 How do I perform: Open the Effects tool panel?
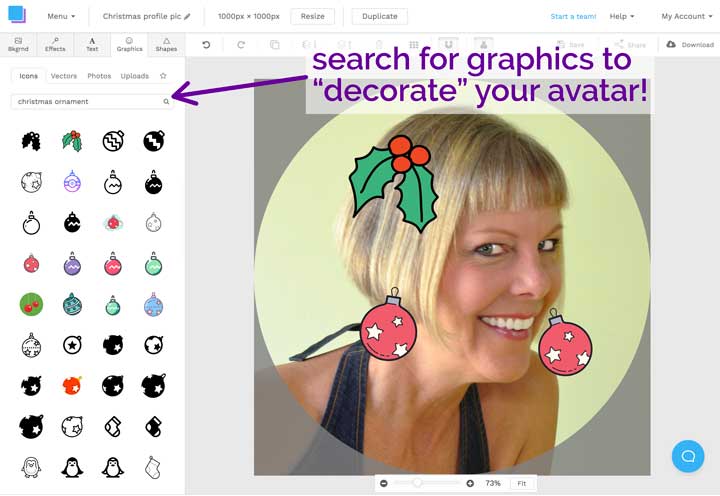[x=55, y=45]
